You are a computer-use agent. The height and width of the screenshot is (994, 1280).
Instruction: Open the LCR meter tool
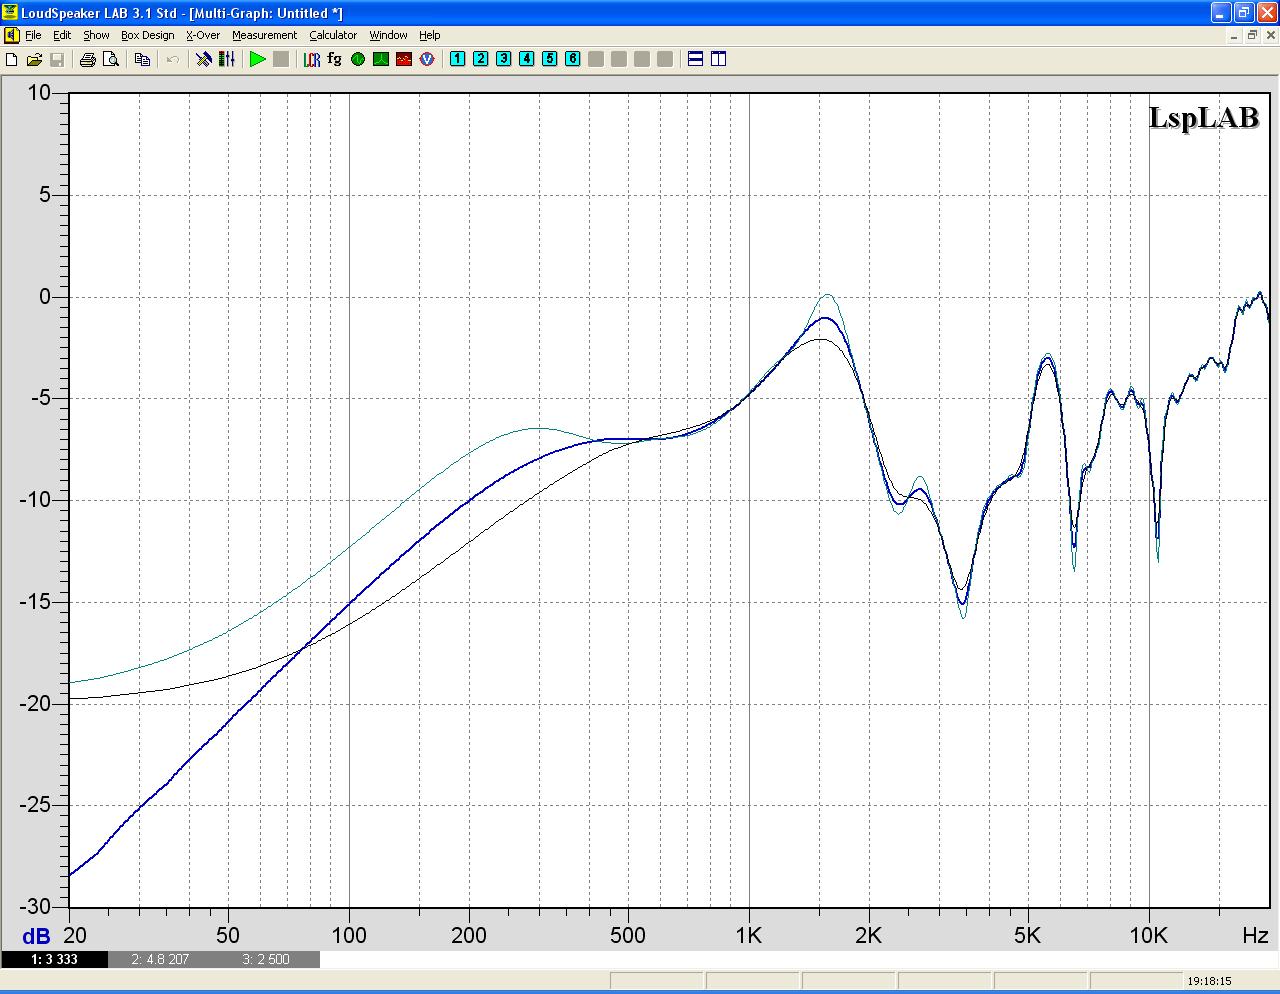point(311,60)
